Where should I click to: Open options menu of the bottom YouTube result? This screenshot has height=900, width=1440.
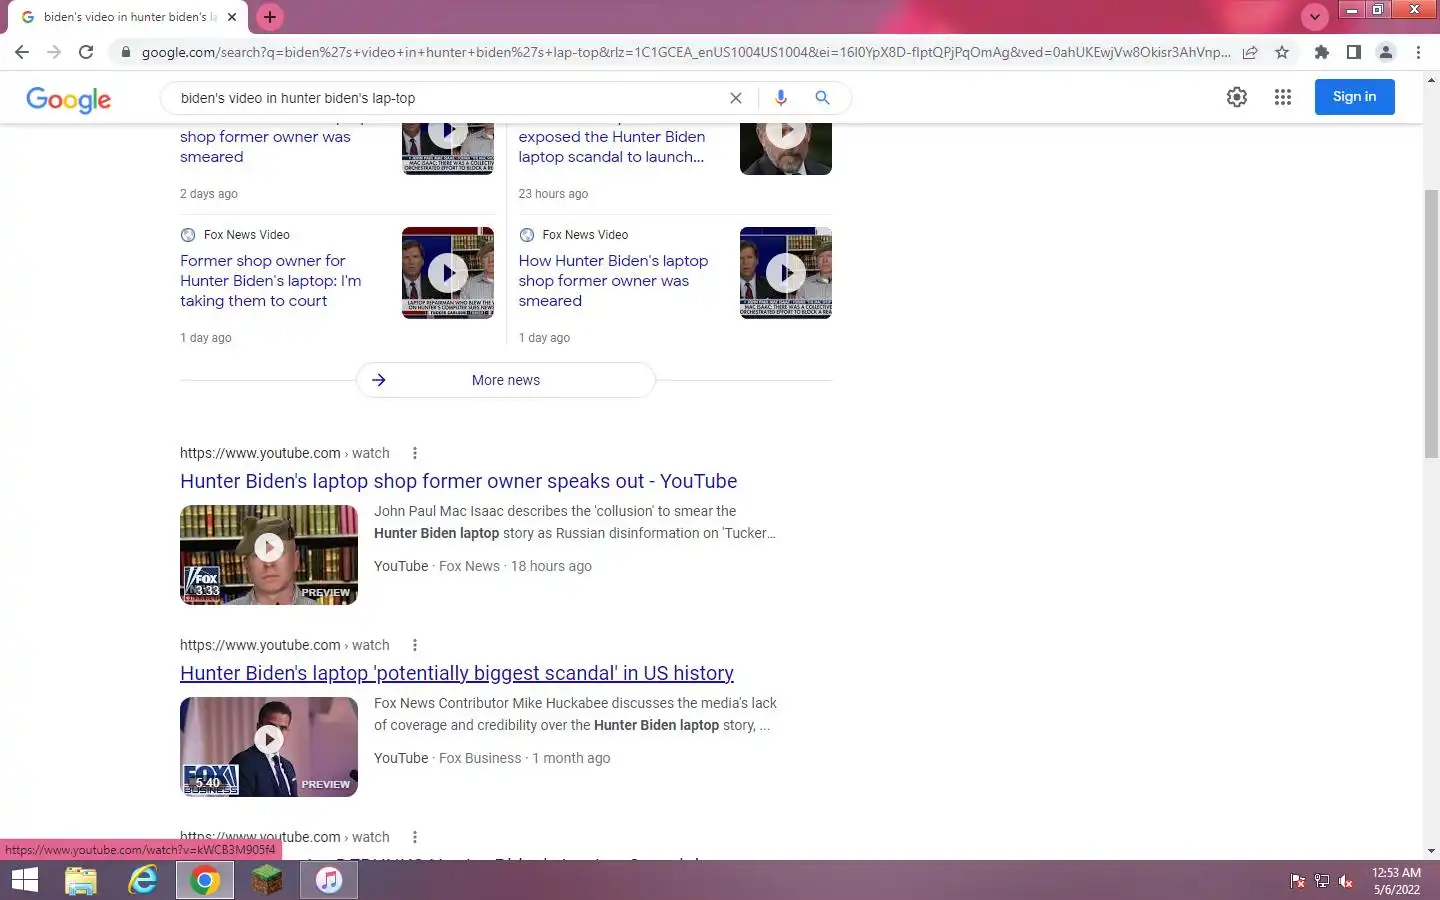pos(415,837)
